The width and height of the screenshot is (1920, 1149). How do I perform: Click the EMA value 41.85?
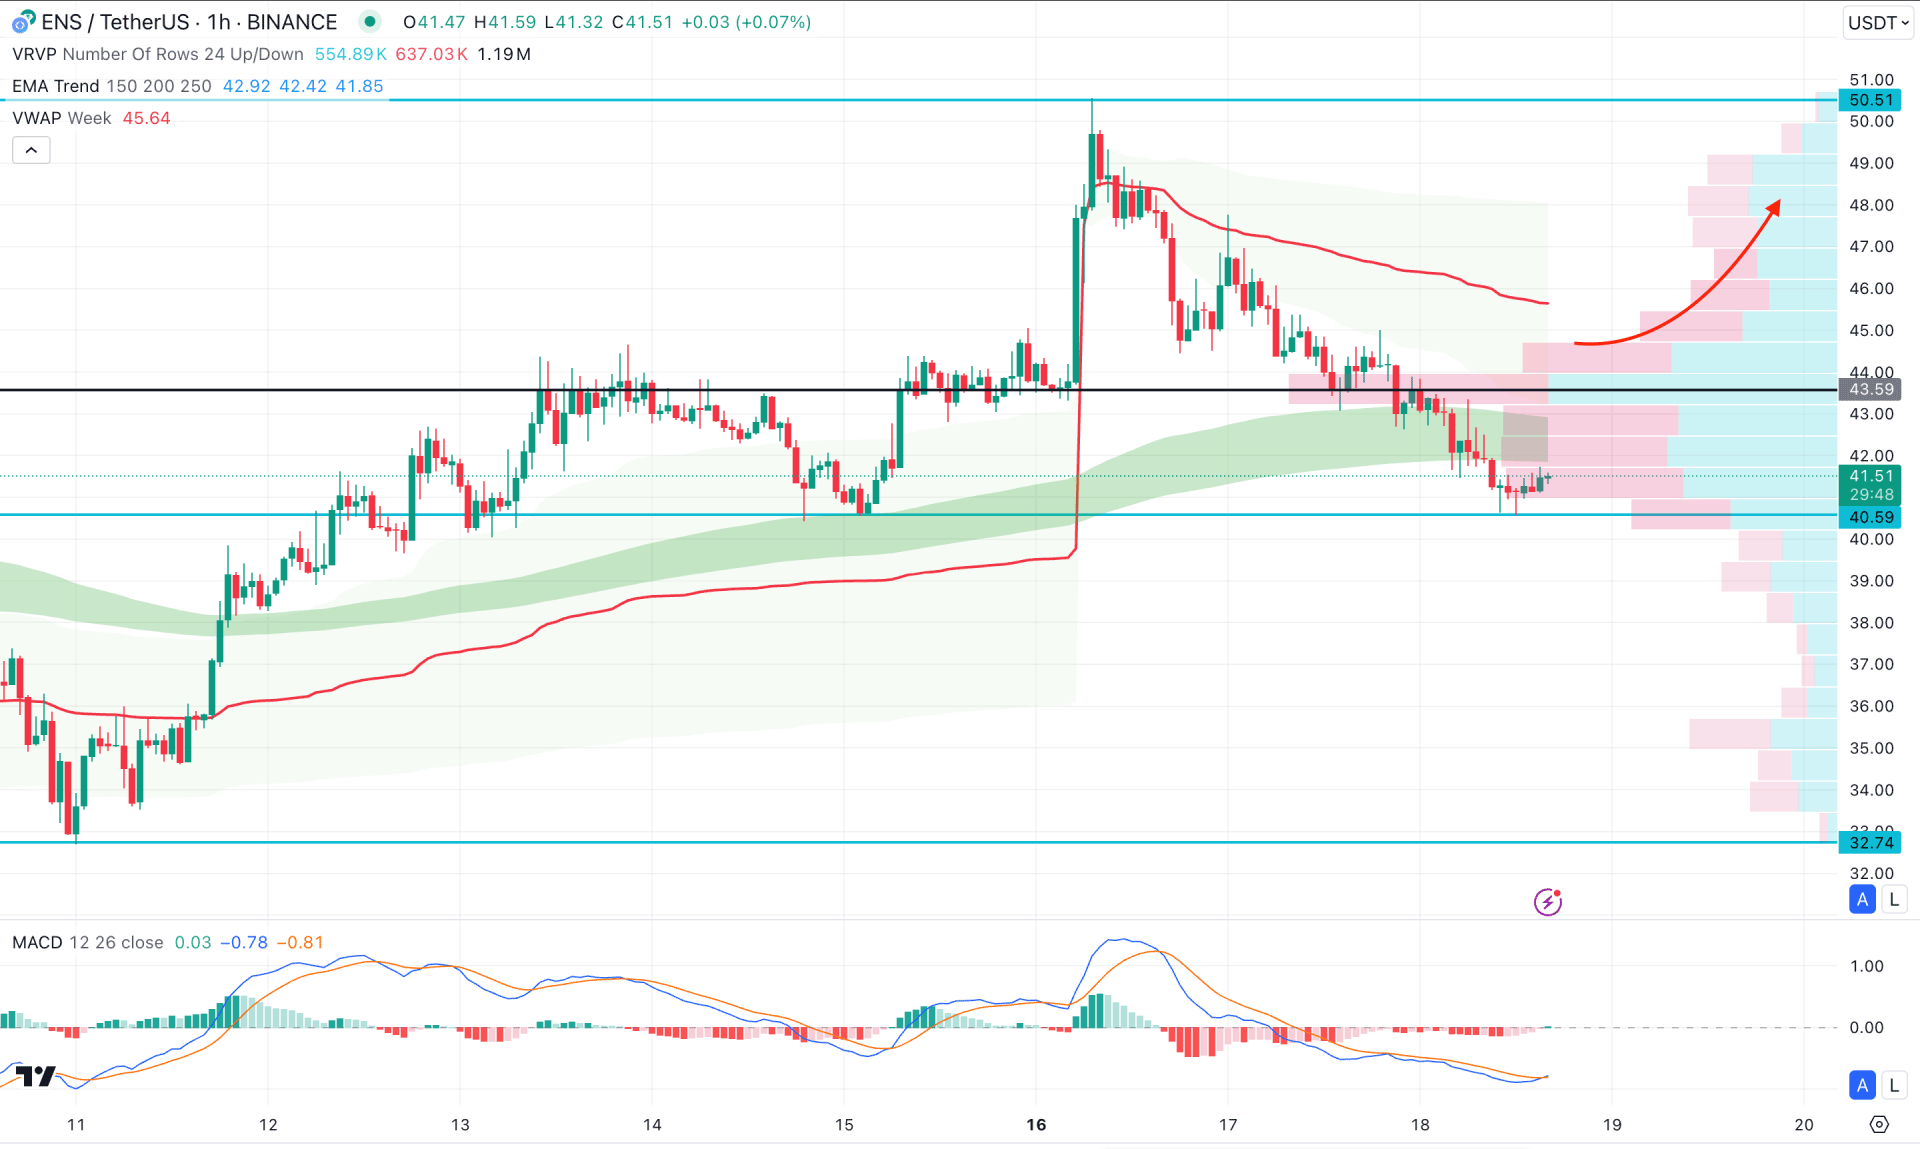click(x=359, y=86)
